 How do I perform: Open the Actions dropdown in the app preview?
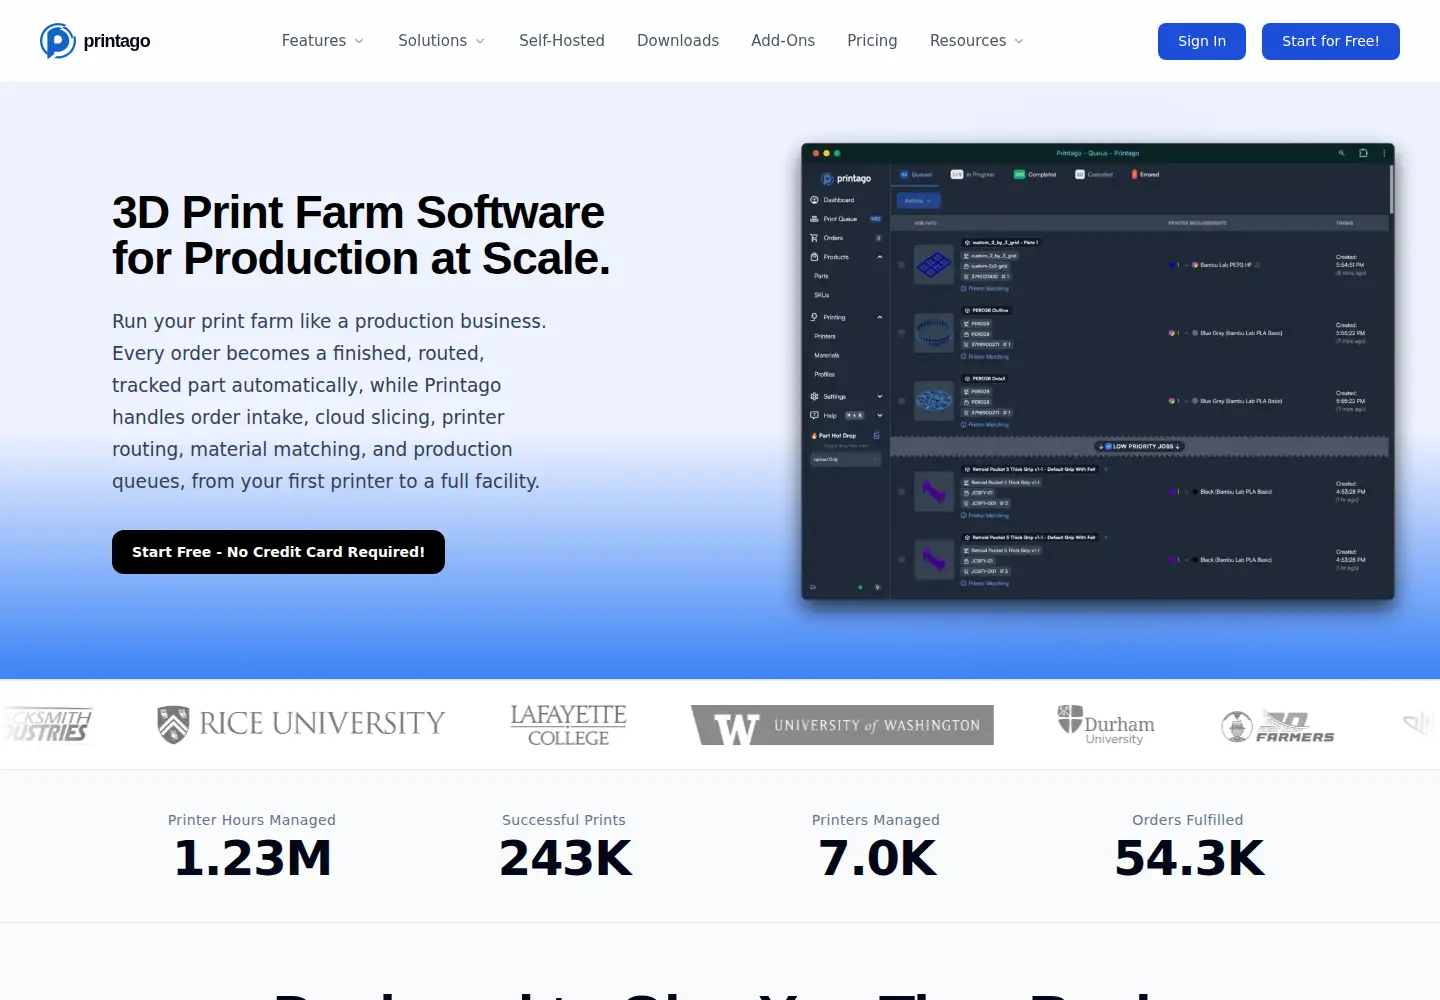point(918,201)
